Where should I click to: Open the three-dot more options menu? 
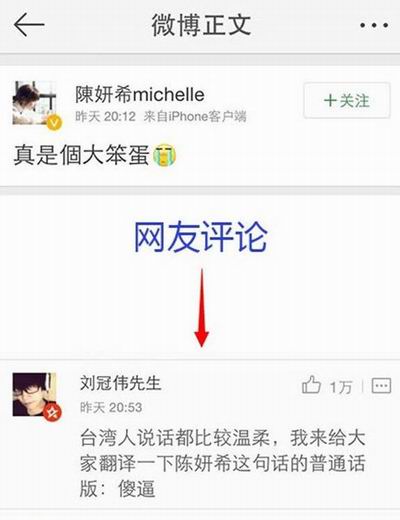point(374,25)
